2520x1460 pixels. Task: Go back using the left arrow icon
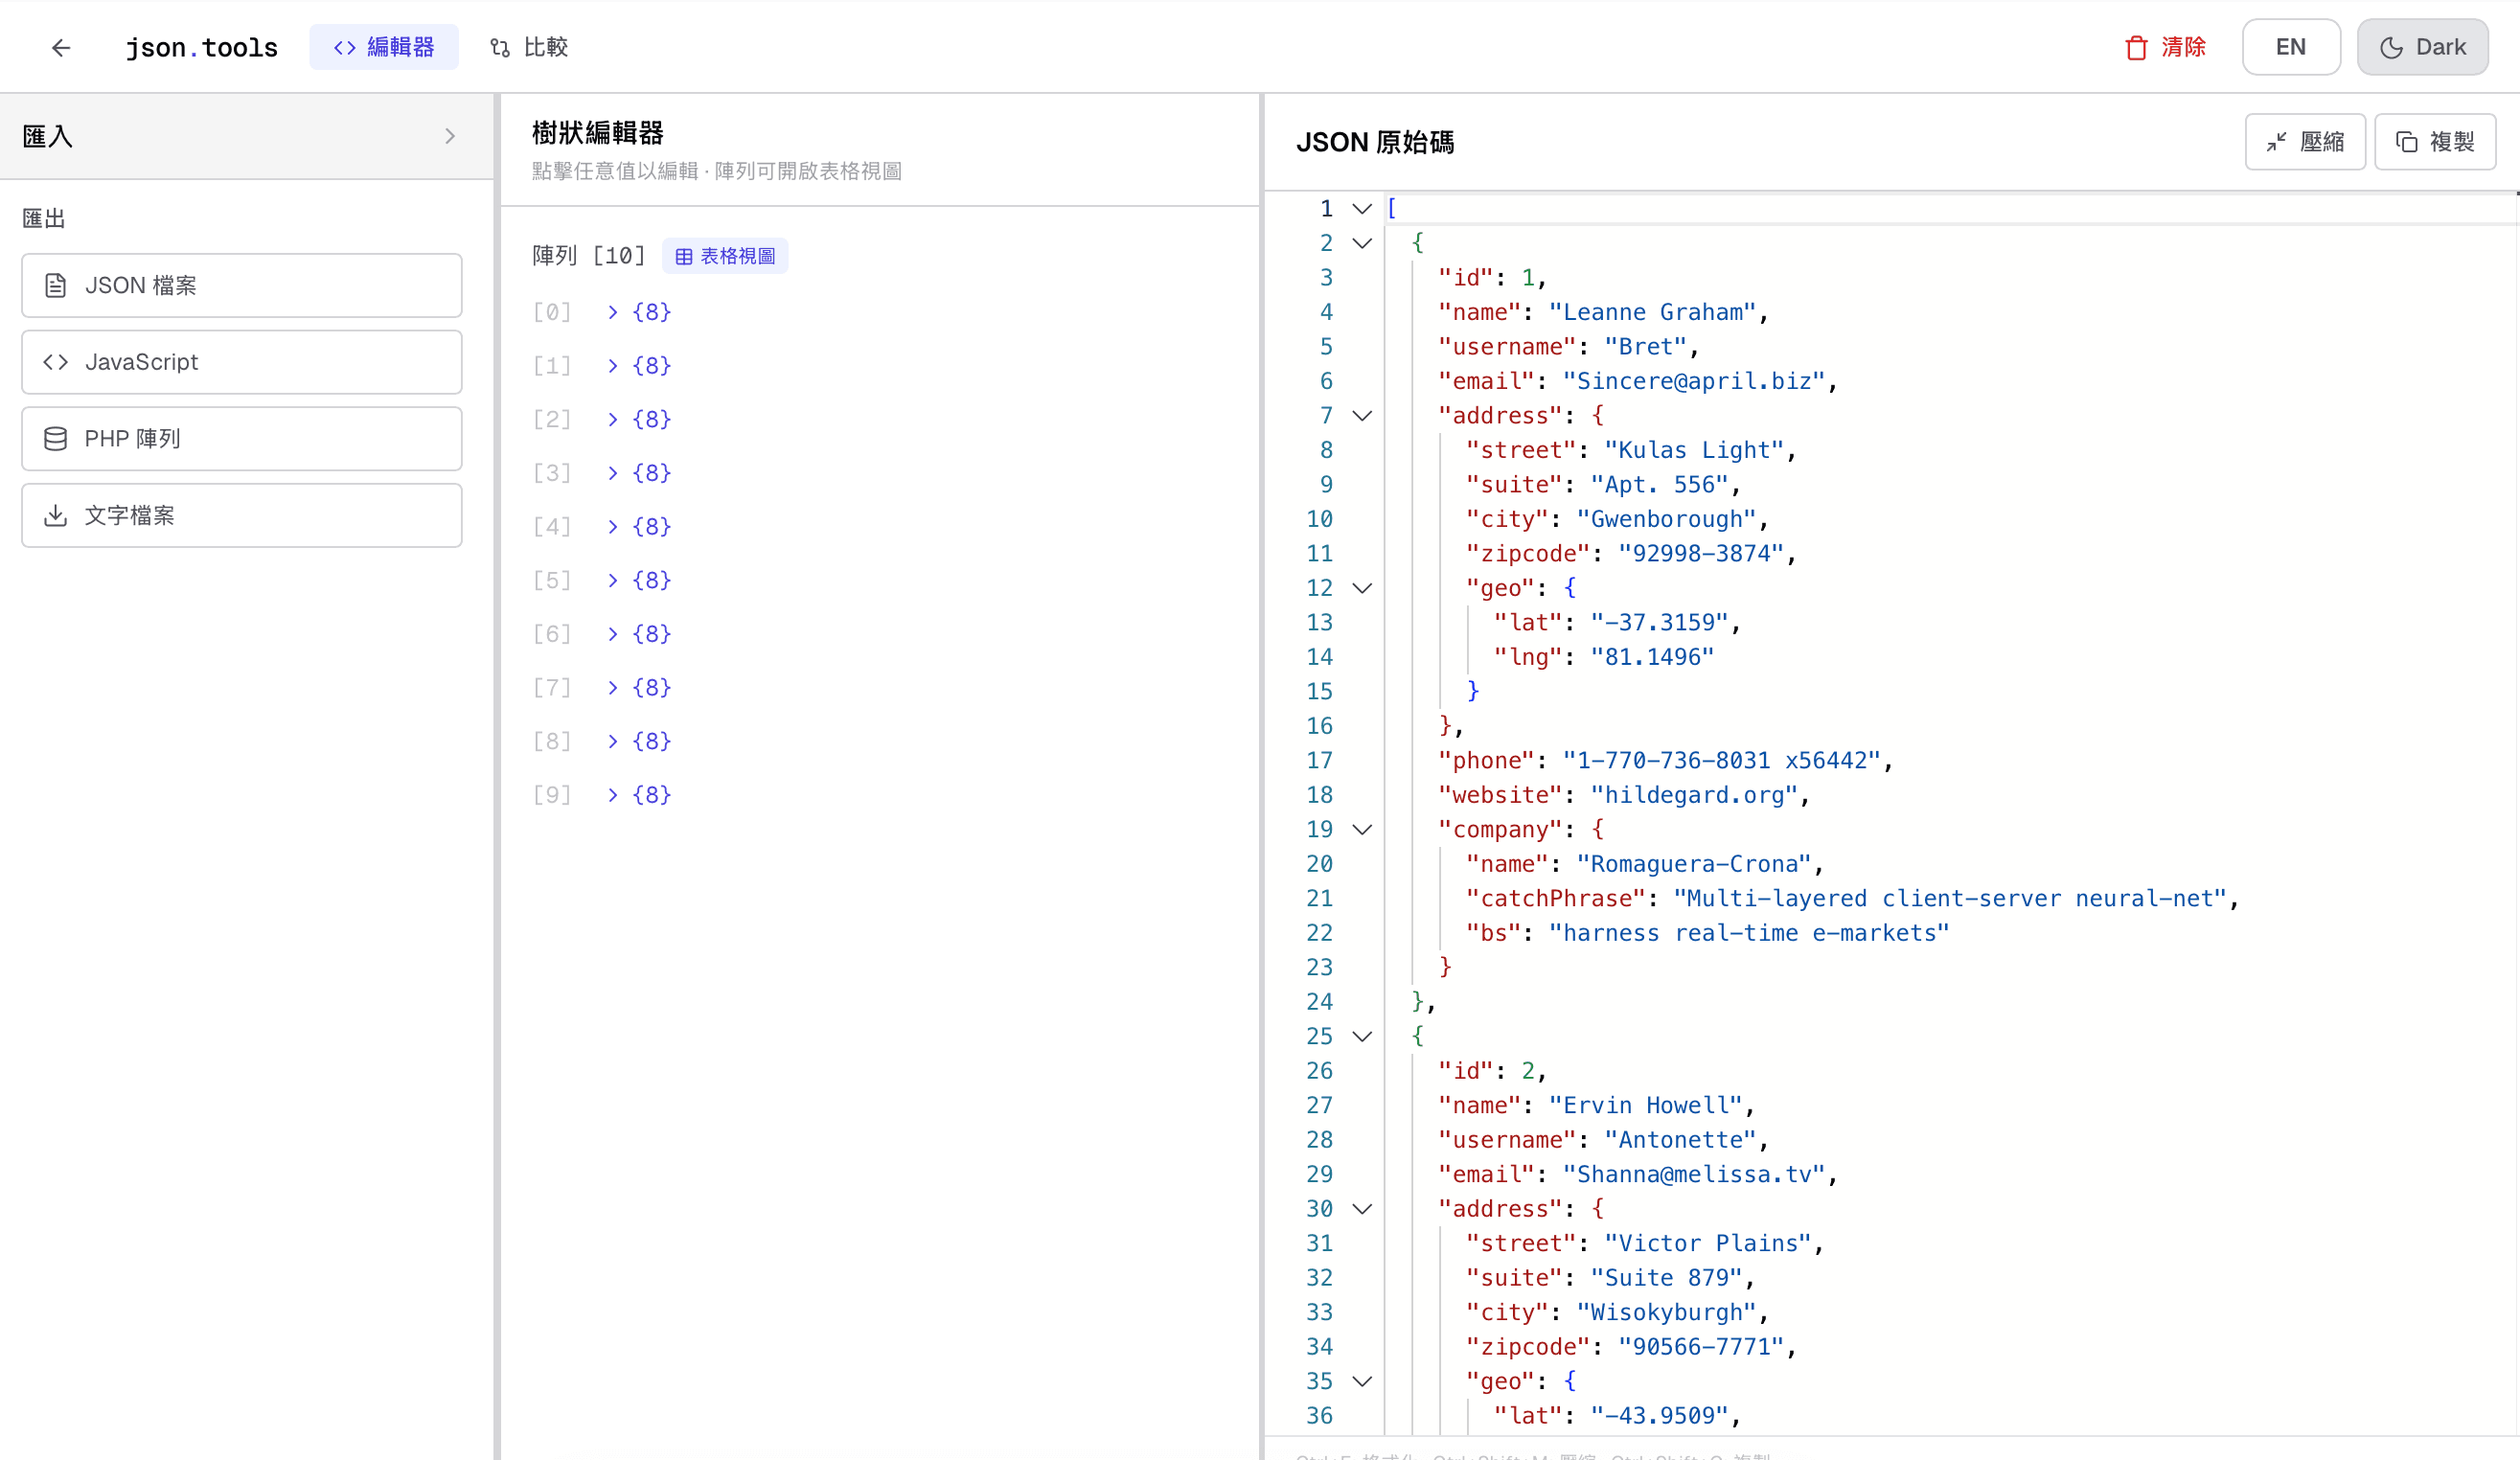61,47
